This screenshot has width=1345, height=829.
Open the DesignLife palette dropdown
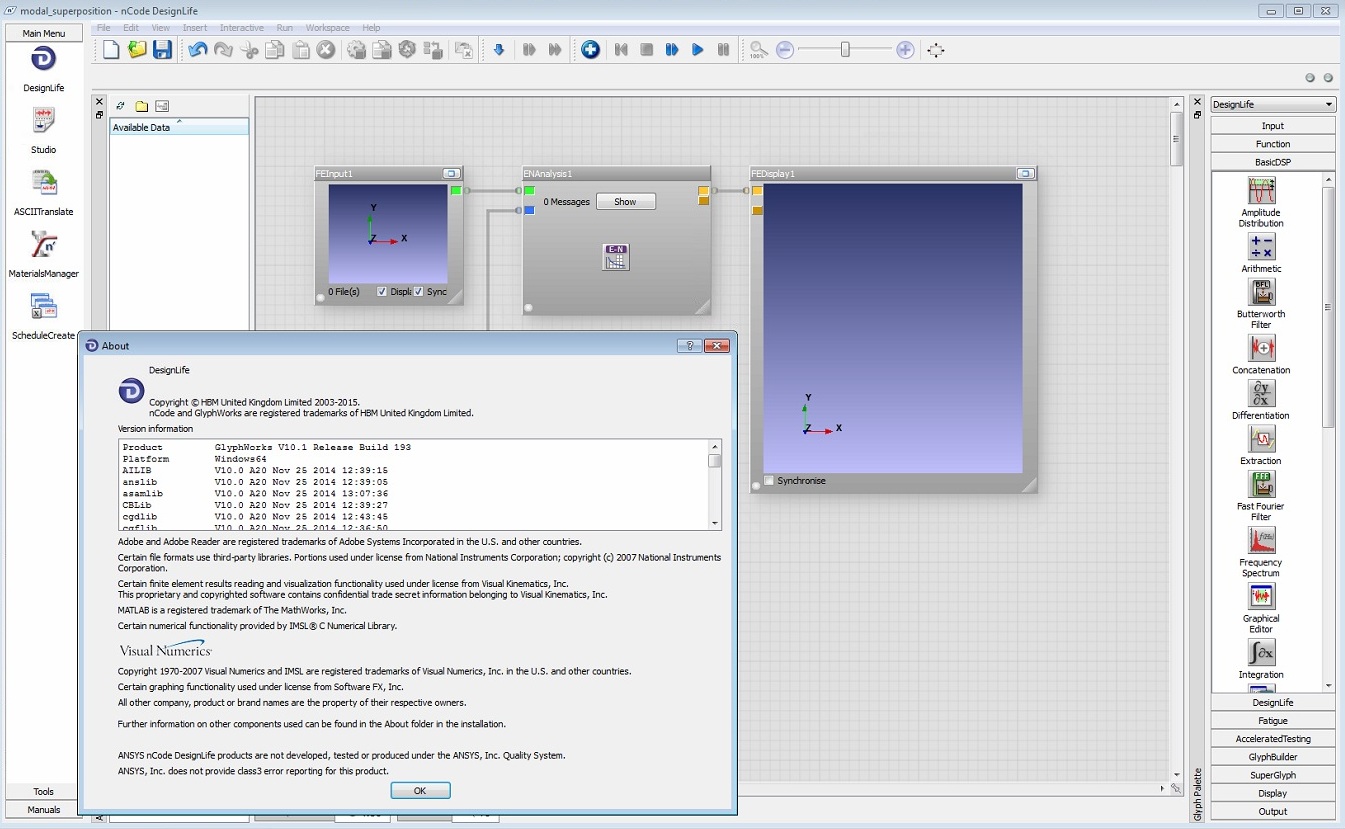(1273, 104)
